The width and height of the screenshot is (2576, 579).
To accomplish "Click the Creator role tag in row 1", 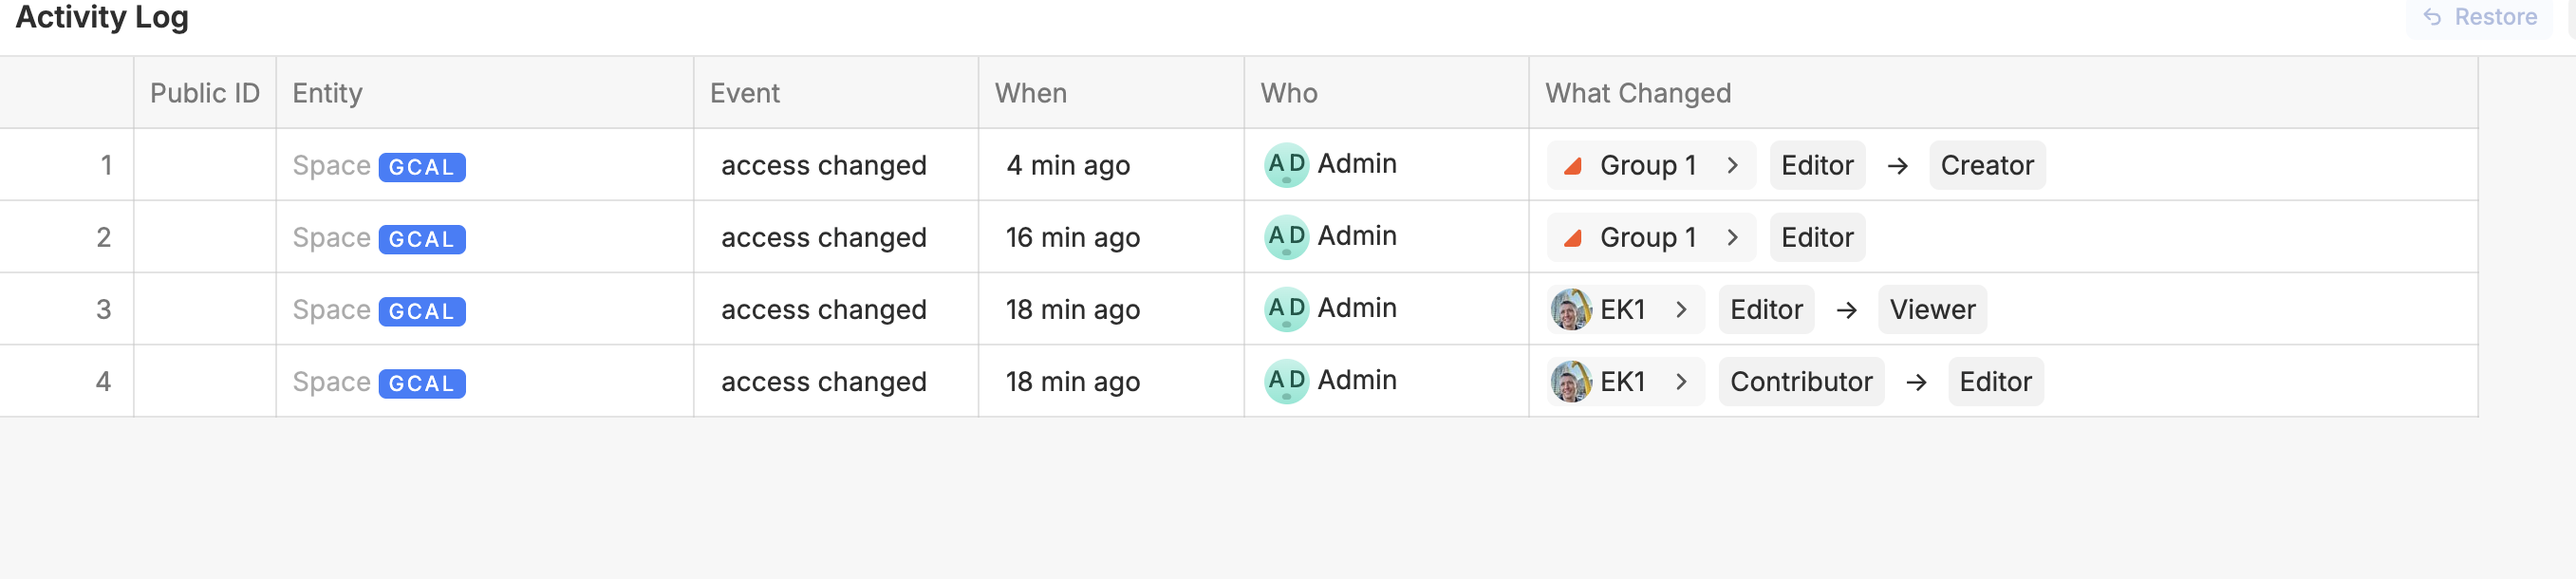I will (x=1986, y=166).
